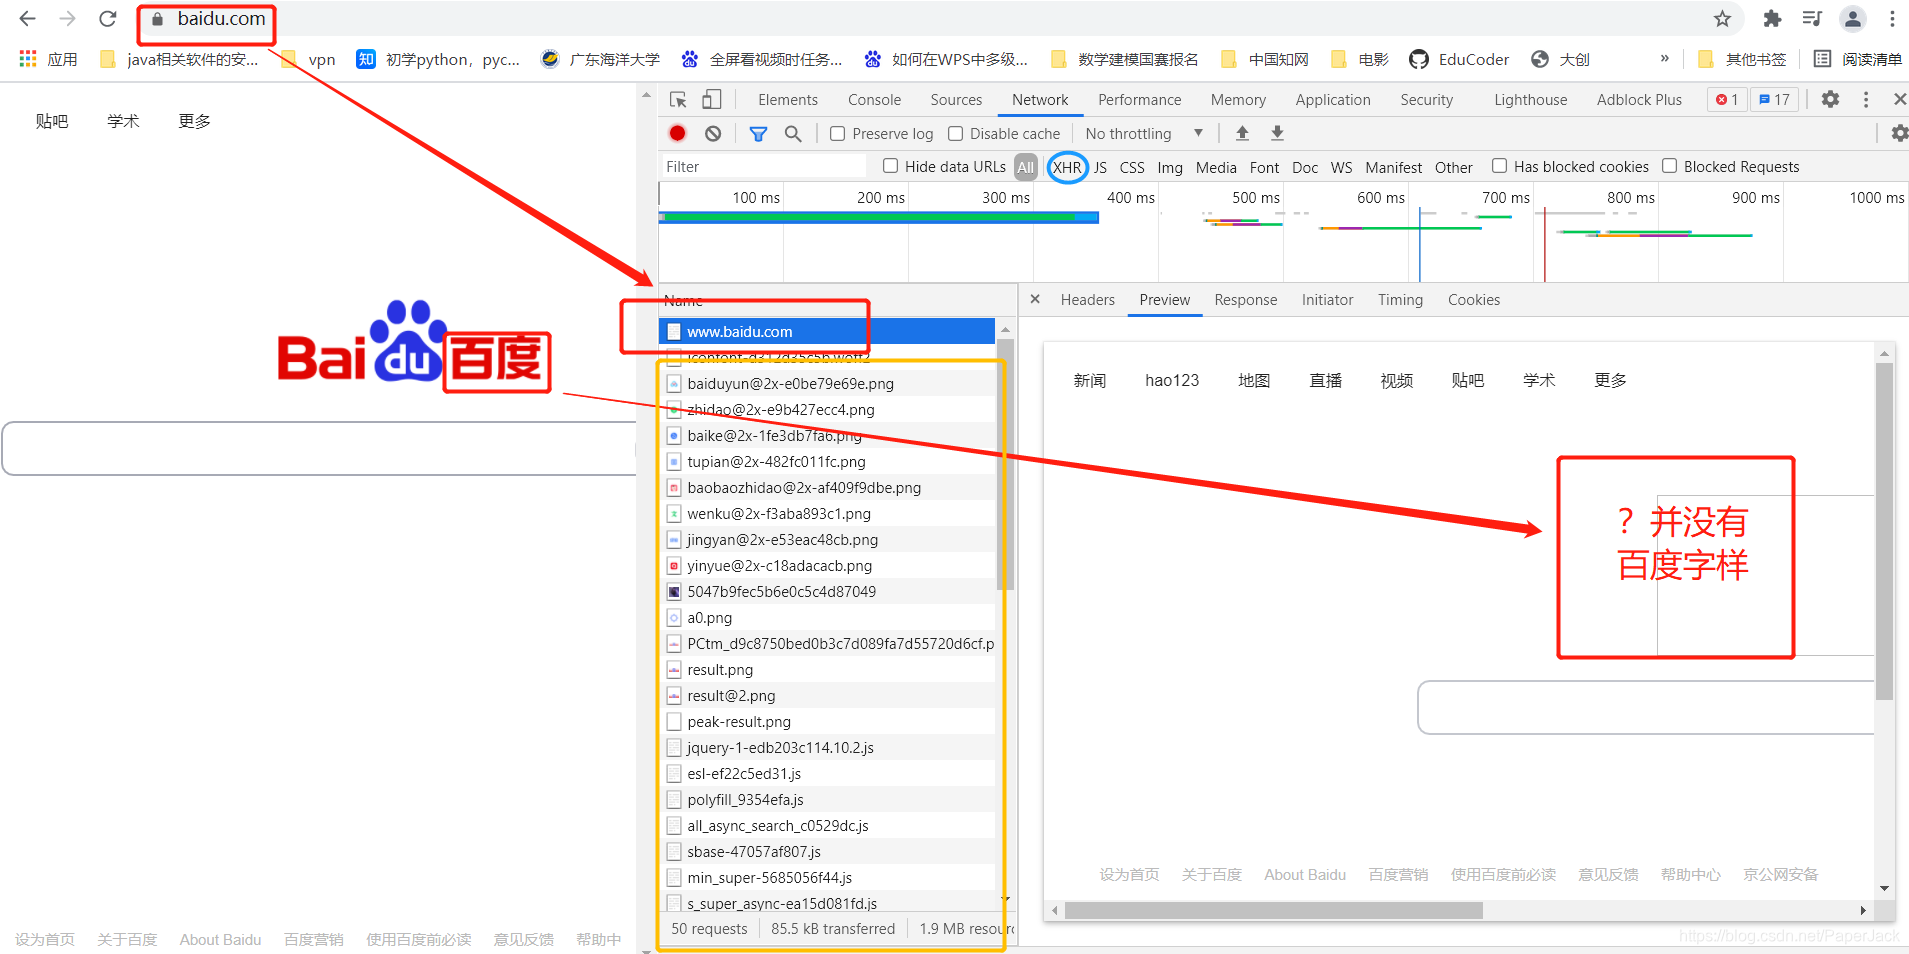The image size is (1909, 954).
Task: Check the Has blocked cookies filter
Action: click(1501, 166)
